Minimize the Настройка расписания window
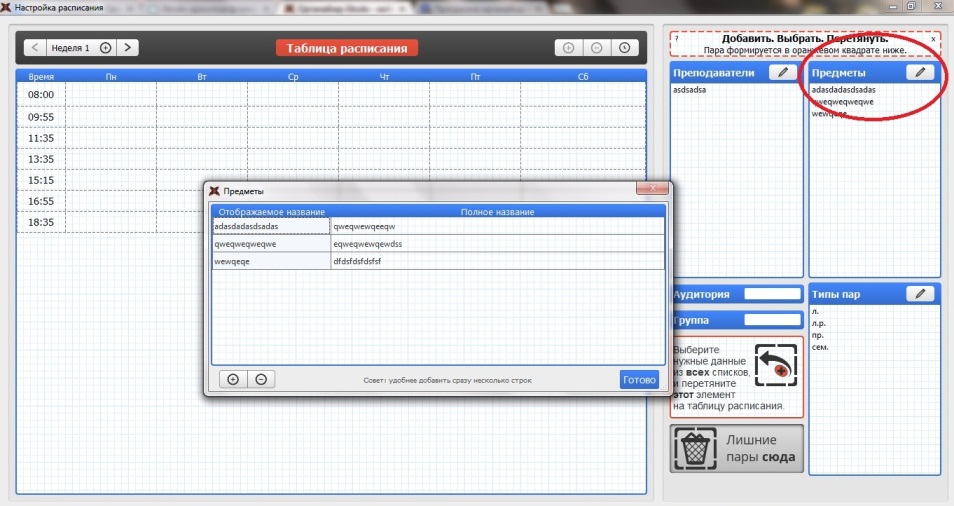954x506 pixels. pyautogui.click(x=893, y=6)
